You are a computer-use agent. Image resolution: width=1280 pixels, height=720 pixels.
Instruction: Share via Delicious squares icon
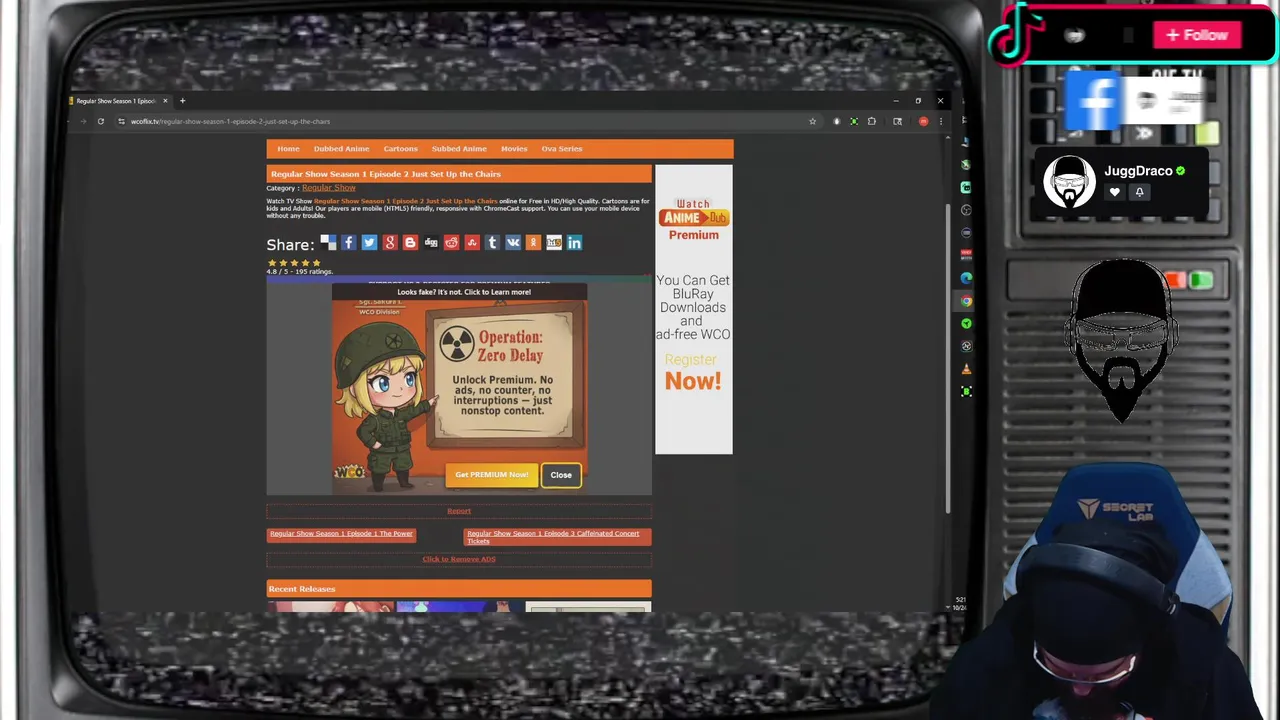[328, 243]
